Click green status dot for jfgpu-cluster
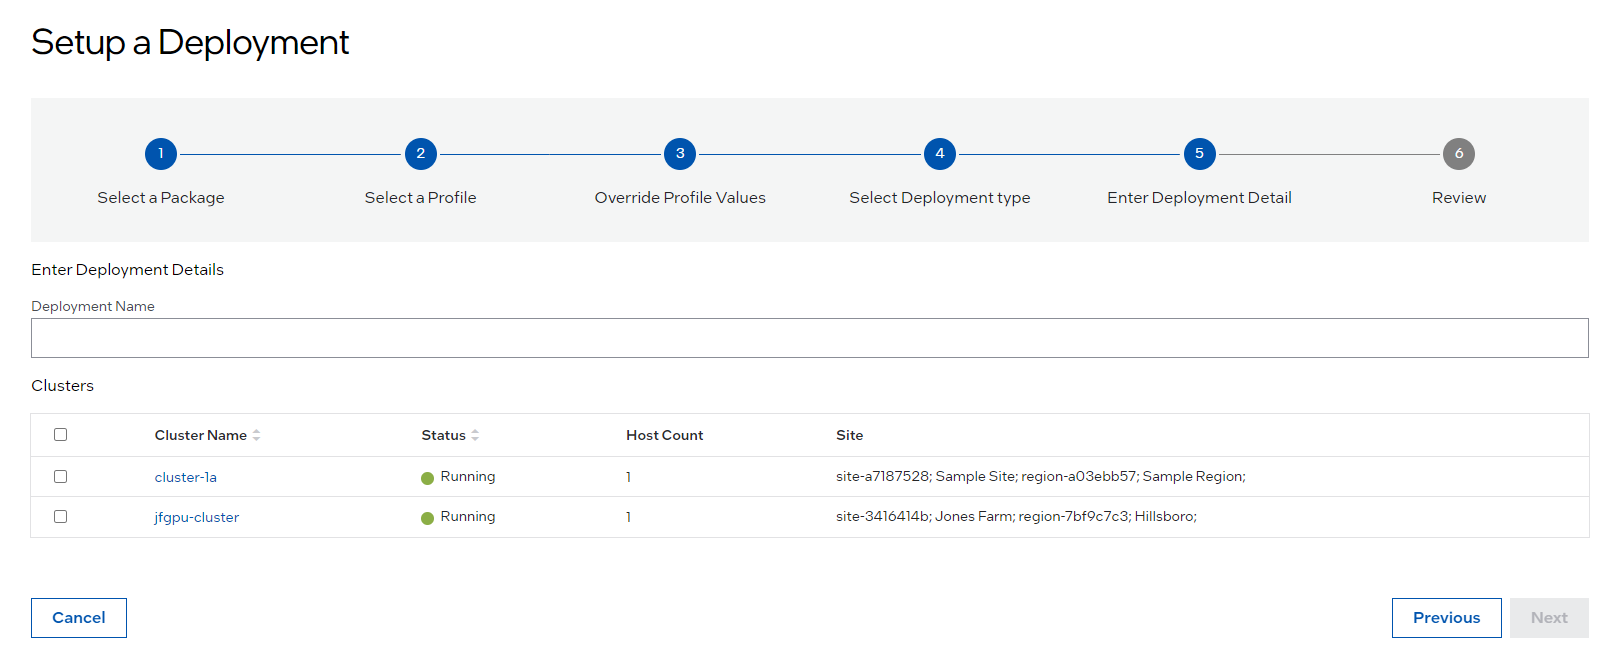This screenshot has height=661, width=1602. click(x=428, y=518)
